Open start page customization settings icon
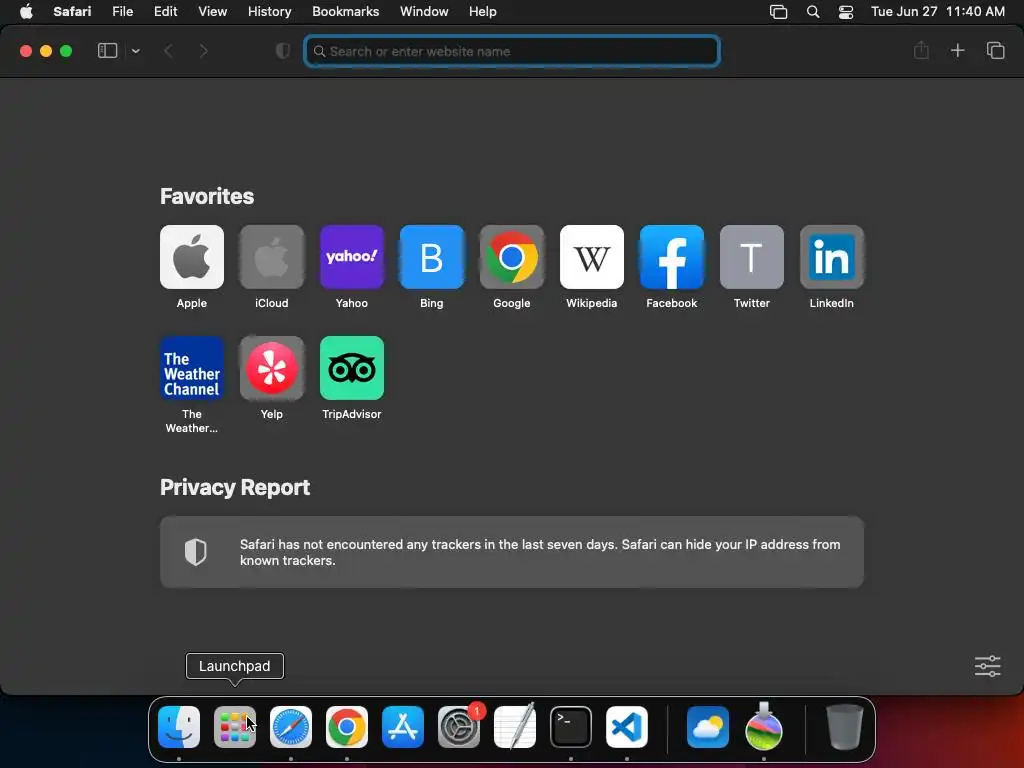1024x768 pixels. point(987,666)
